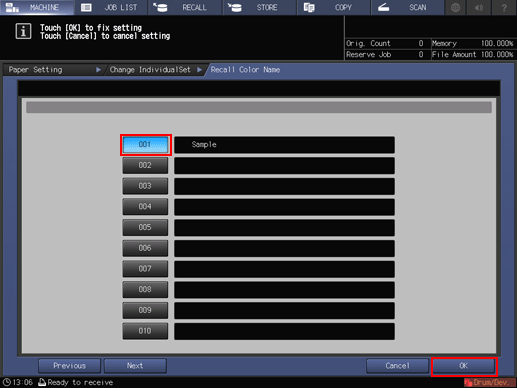Open the RECALL tab
The height and width of the screenshot is (388, 517).
point(185,7)
